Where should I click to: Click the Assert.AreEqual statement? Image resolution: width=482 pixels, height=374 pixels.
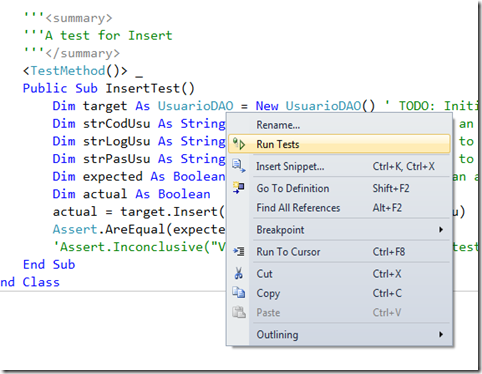(139, 229)
